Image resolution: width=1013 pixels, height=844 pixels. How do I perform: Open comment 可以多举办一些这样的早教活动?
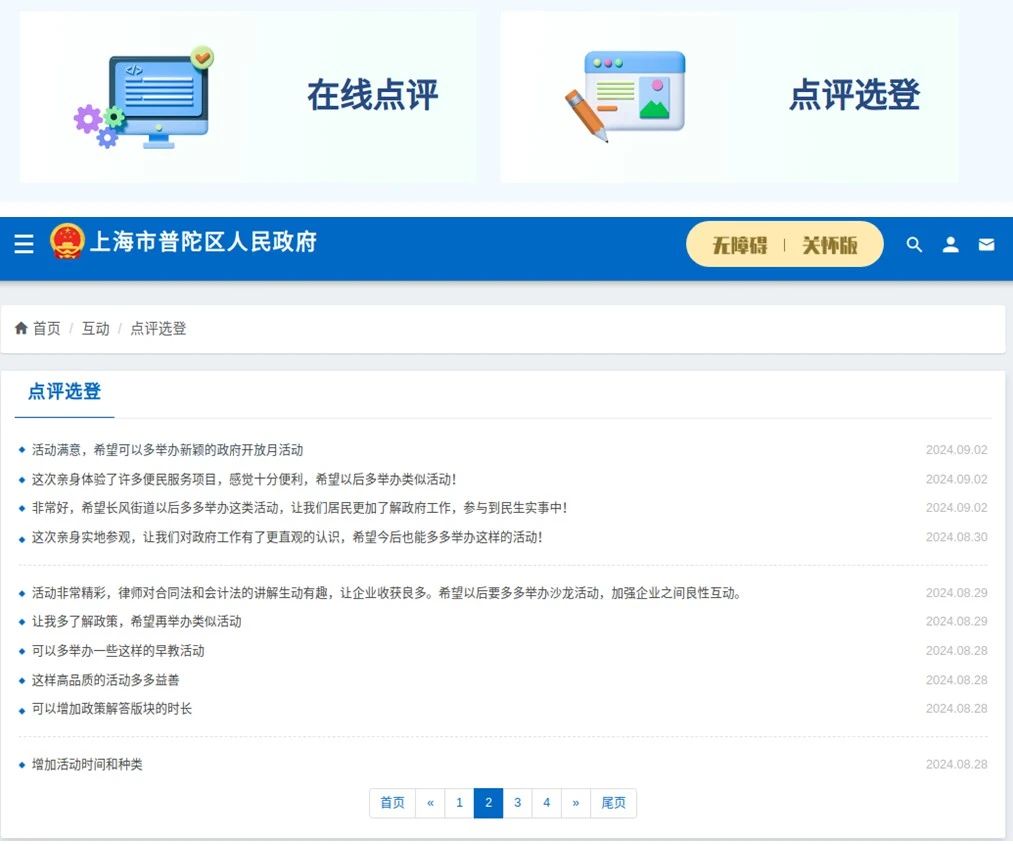pos(118,651)
